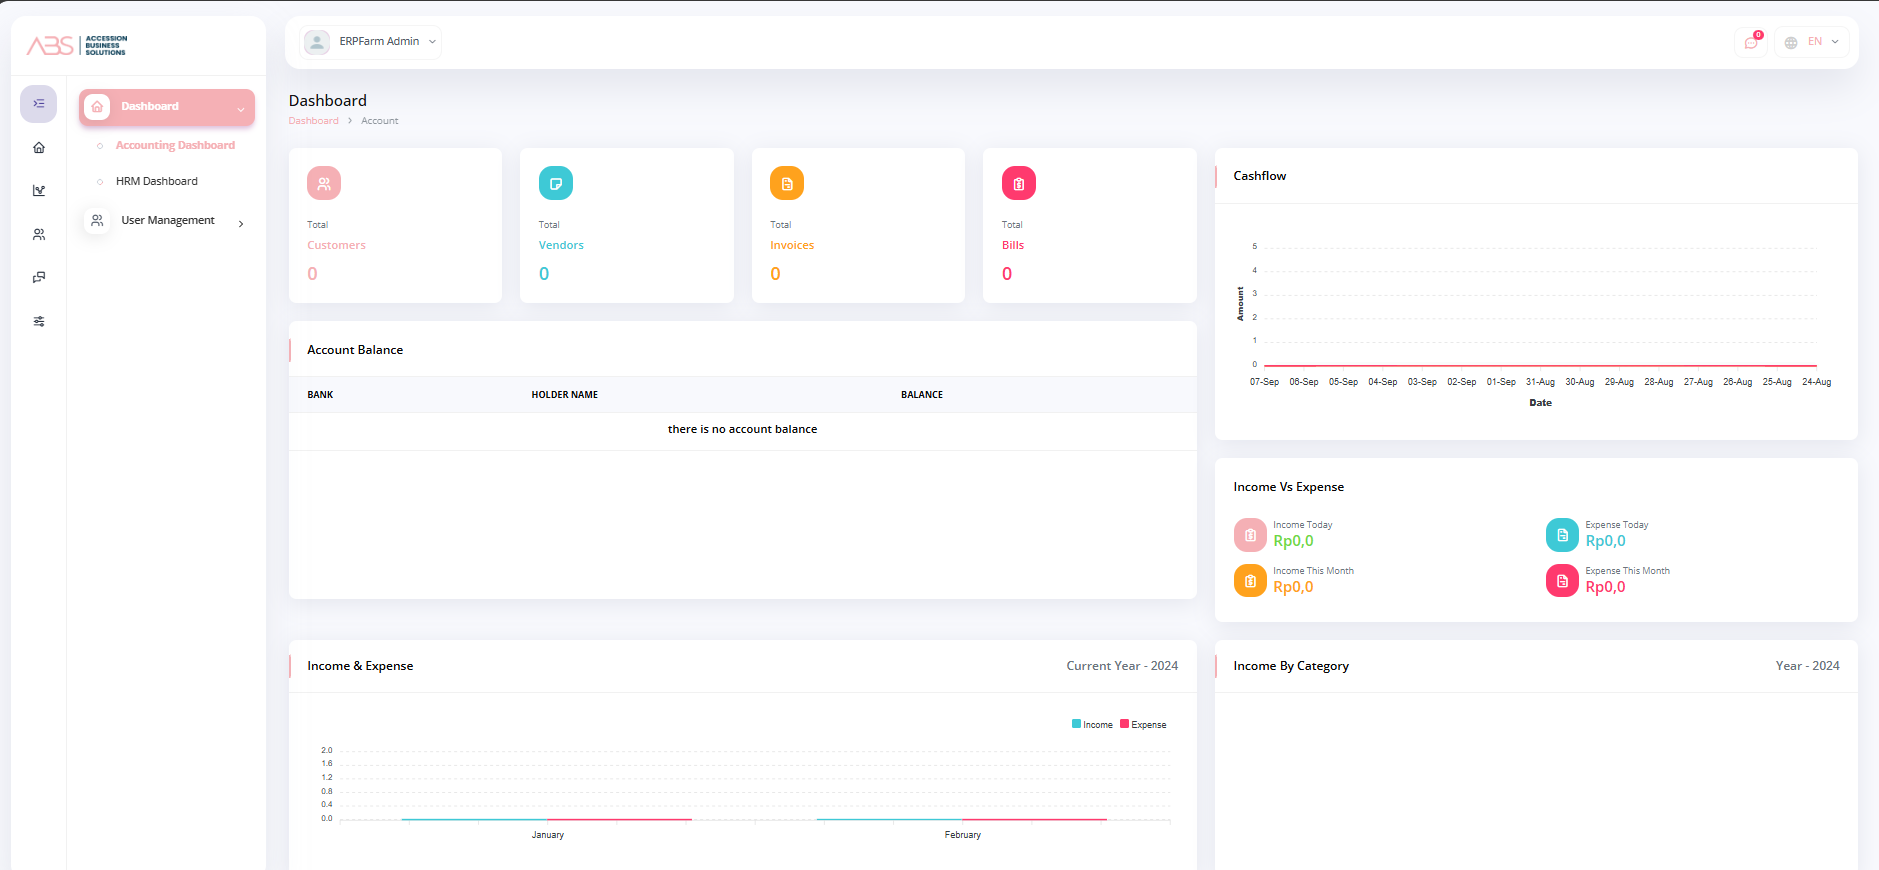Screen dimensions: 1879x870
Task: Open the chart analytics icon in the sidebar
Action: [39, 191]
